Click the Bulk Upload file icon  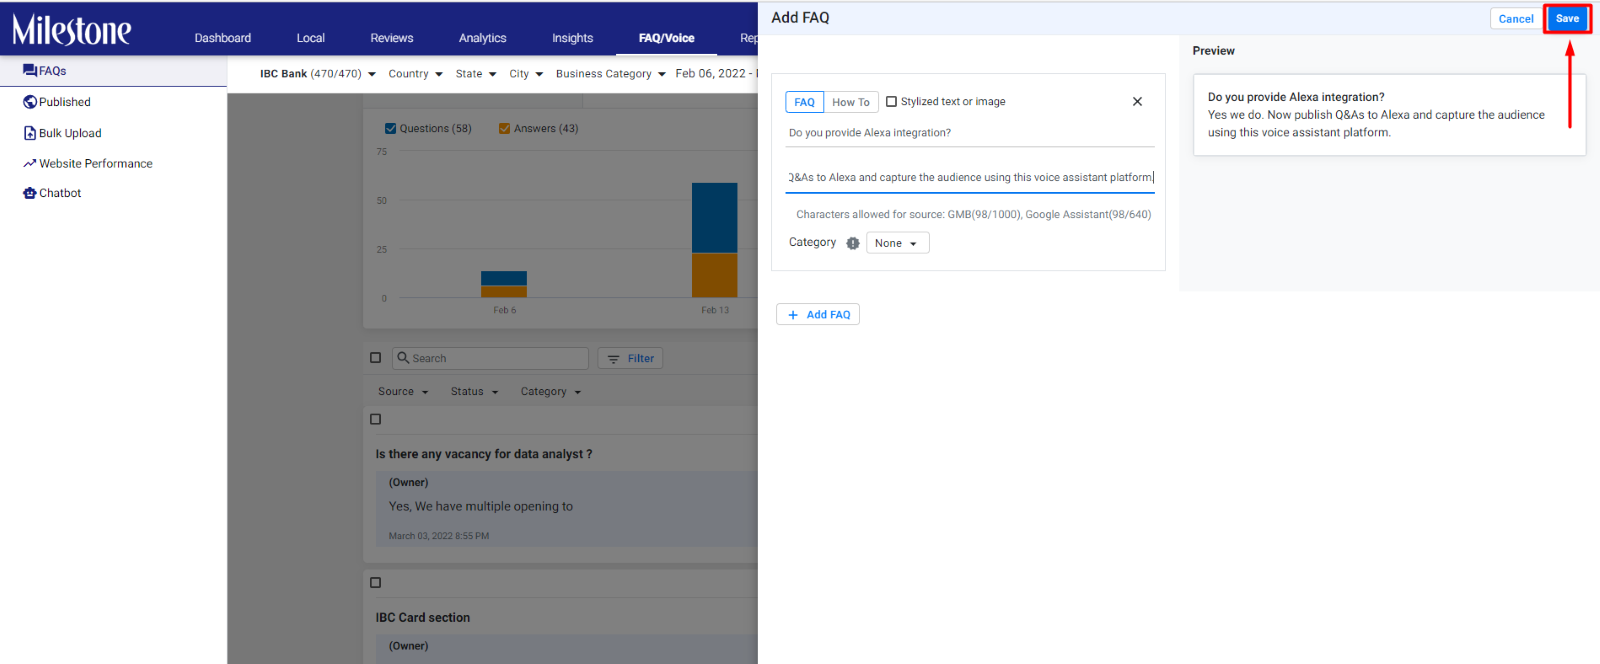click(x=30, y=133)
